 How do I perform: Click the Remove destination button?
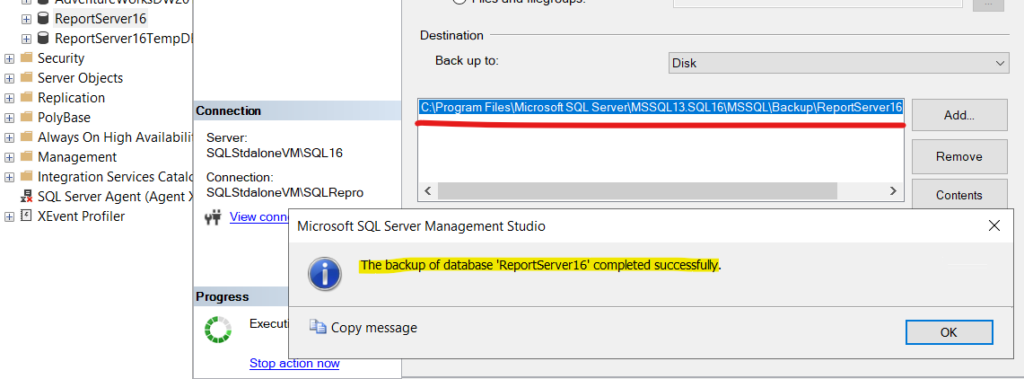click(959, 157)
